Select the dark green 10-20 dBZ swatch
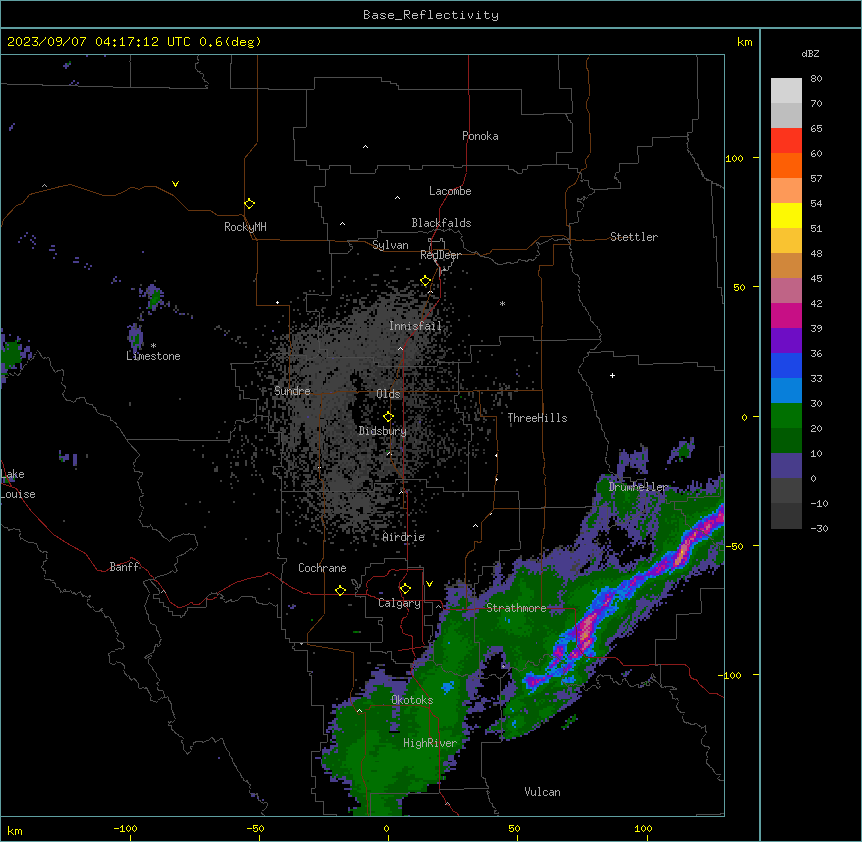Screen dimensions: 862x842 tap(786, 441)
